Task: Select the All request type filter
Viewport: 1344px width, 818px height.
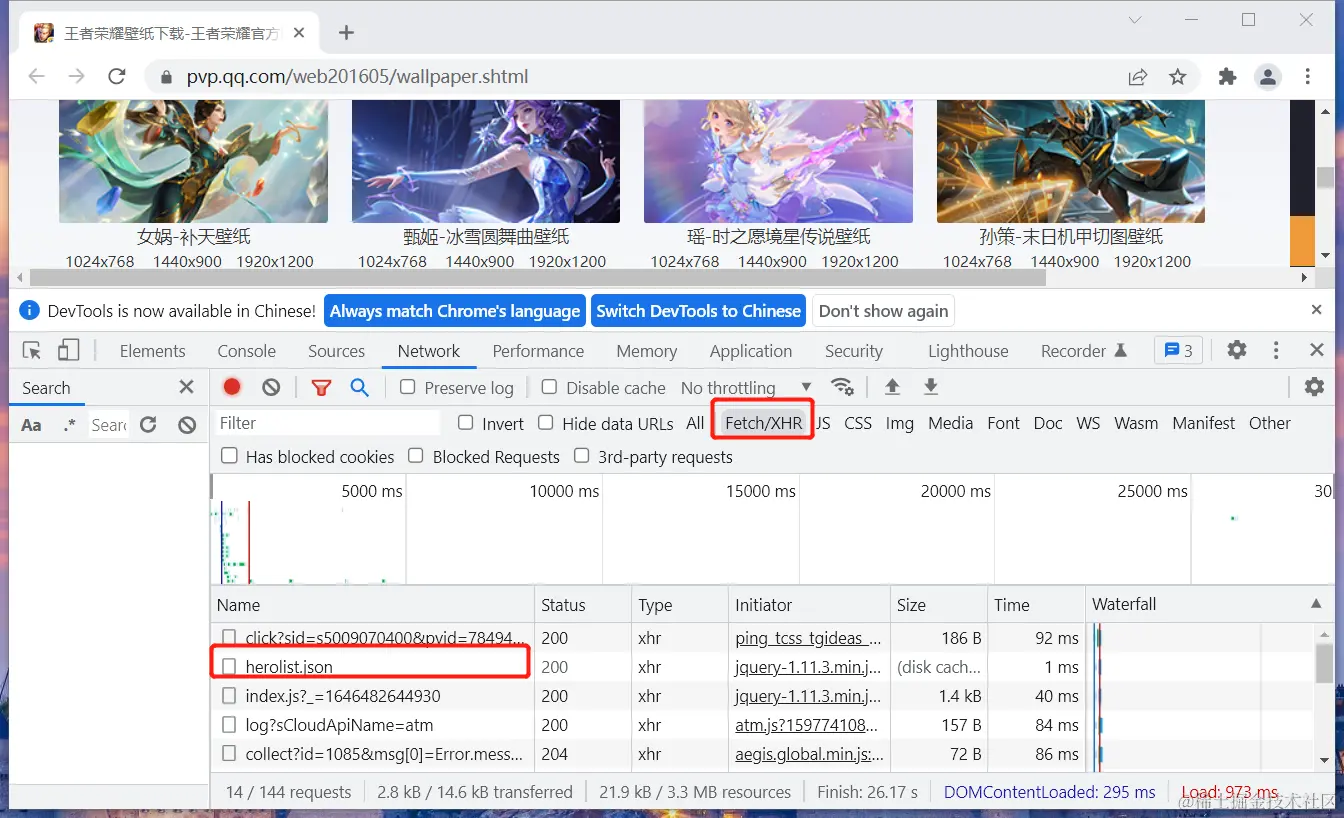Action: pos(695,423)
